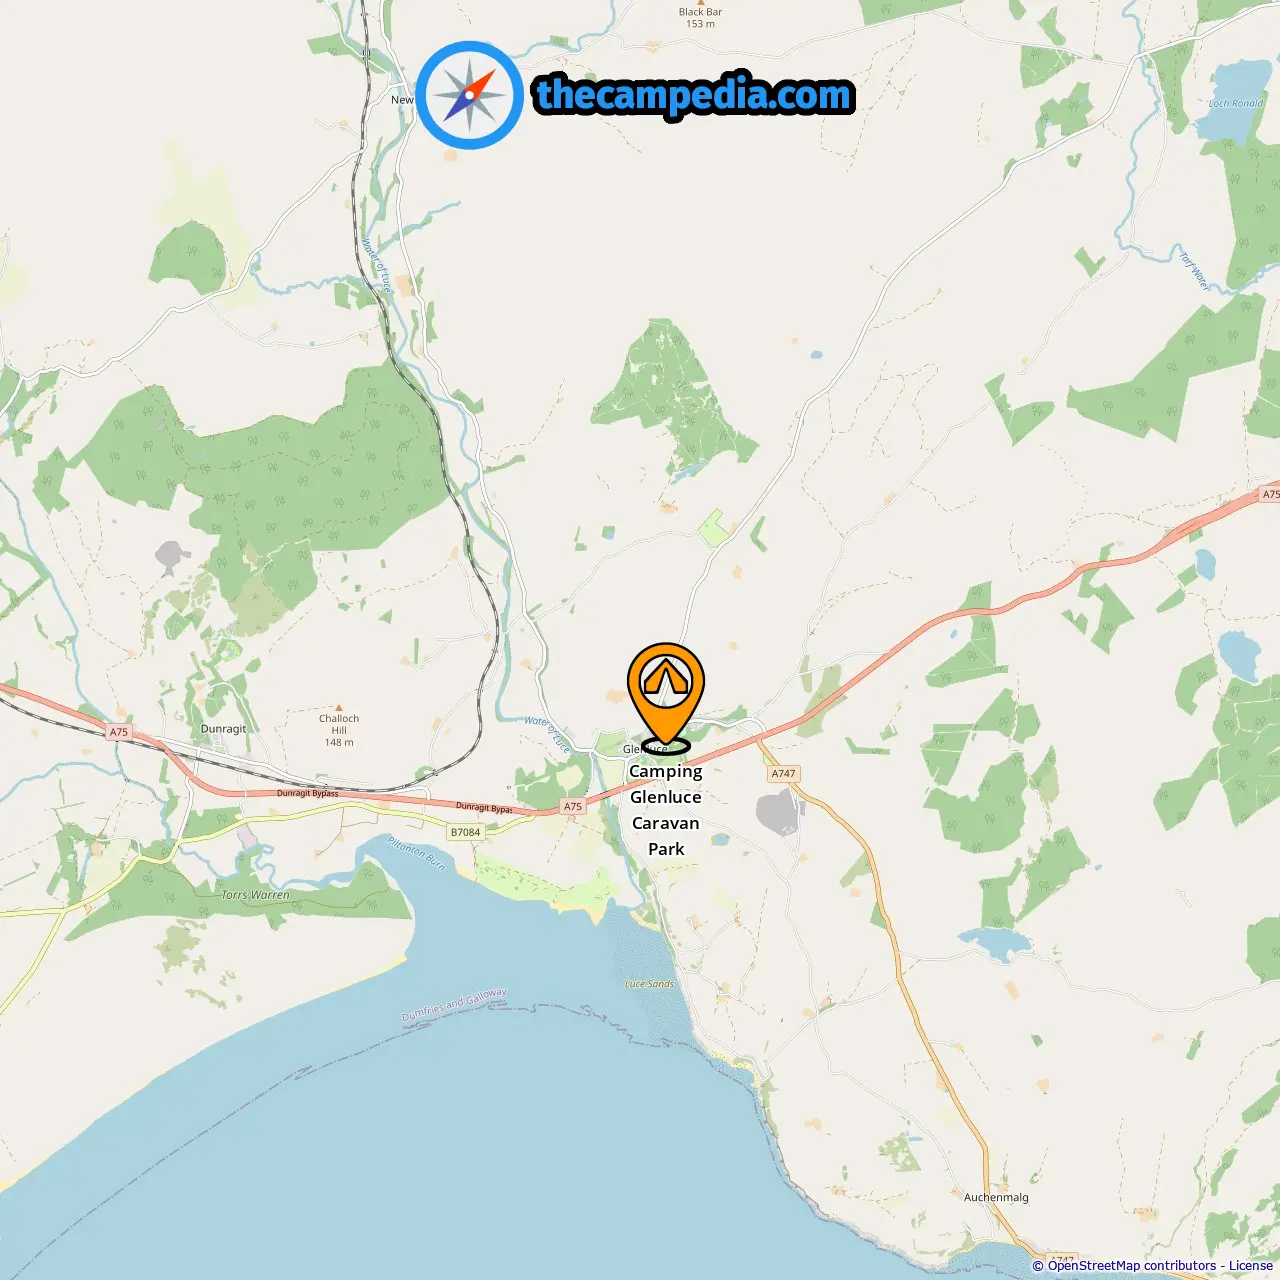Click the Loch Ronald lake label
This screenshot has height=1280, width=1280.
pos(1236,103)
